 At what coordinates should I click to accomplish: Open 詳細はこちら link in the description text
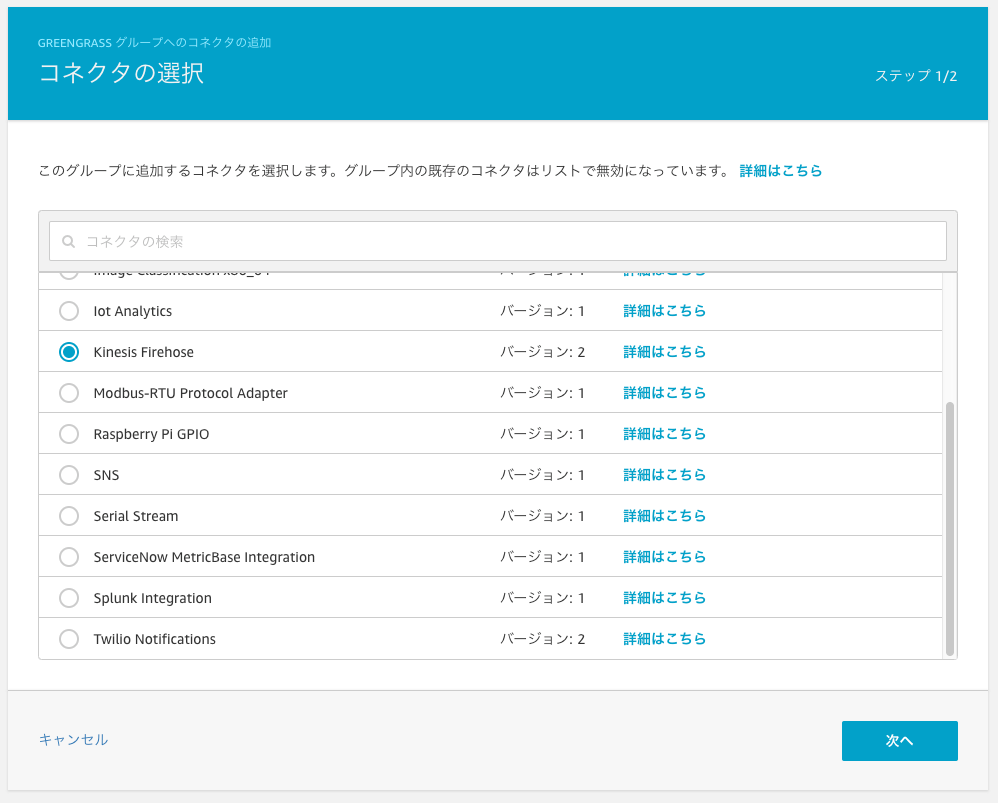tap(780, 171)
